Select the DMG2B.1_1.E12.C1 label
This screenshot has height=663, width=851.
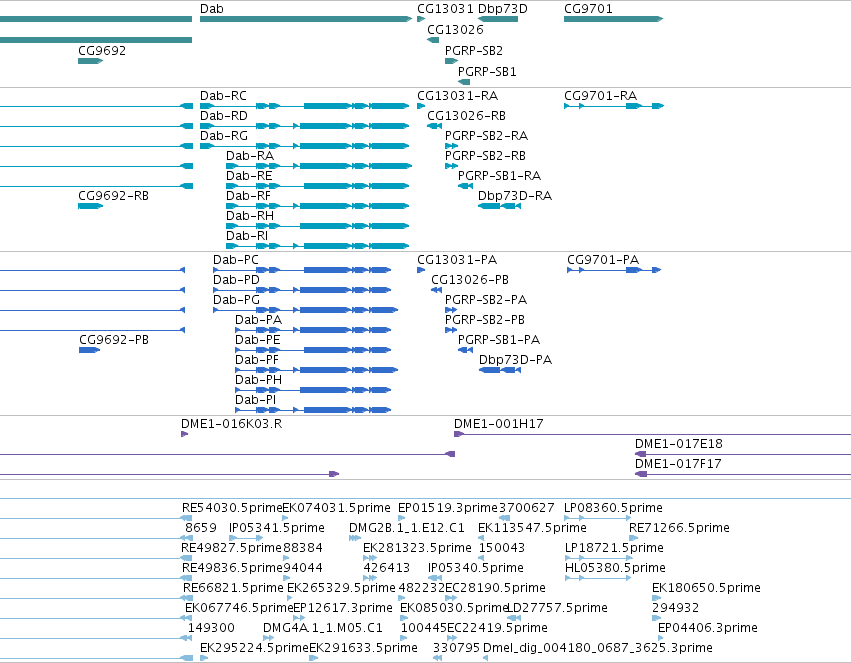pyautogui.click(x=407, y=528)
